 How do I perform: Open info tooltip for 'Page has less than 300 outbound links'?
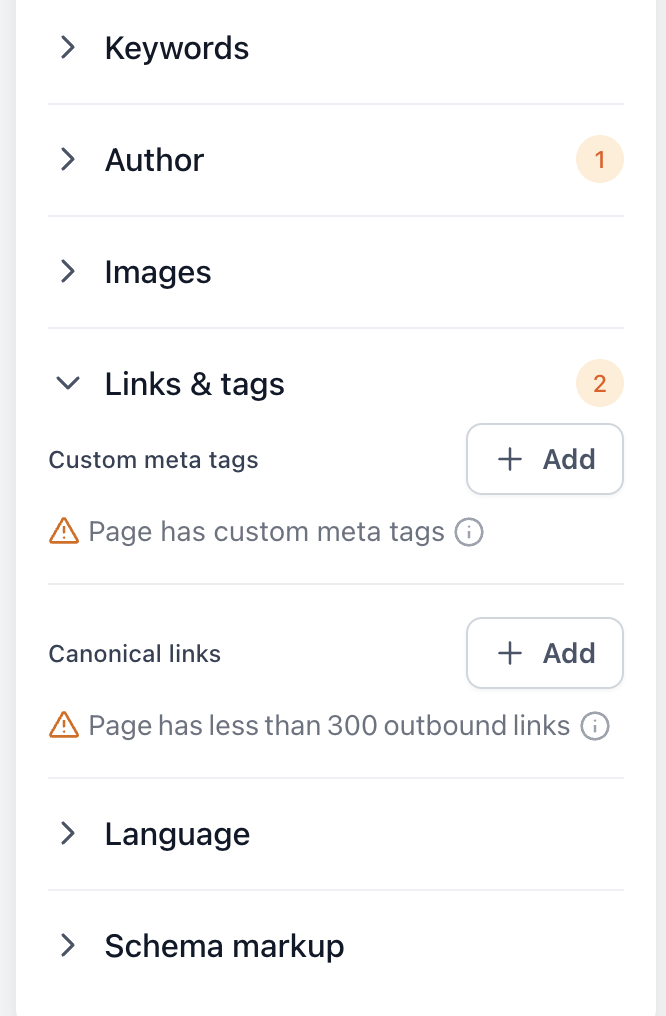click(x=595, y=726)
